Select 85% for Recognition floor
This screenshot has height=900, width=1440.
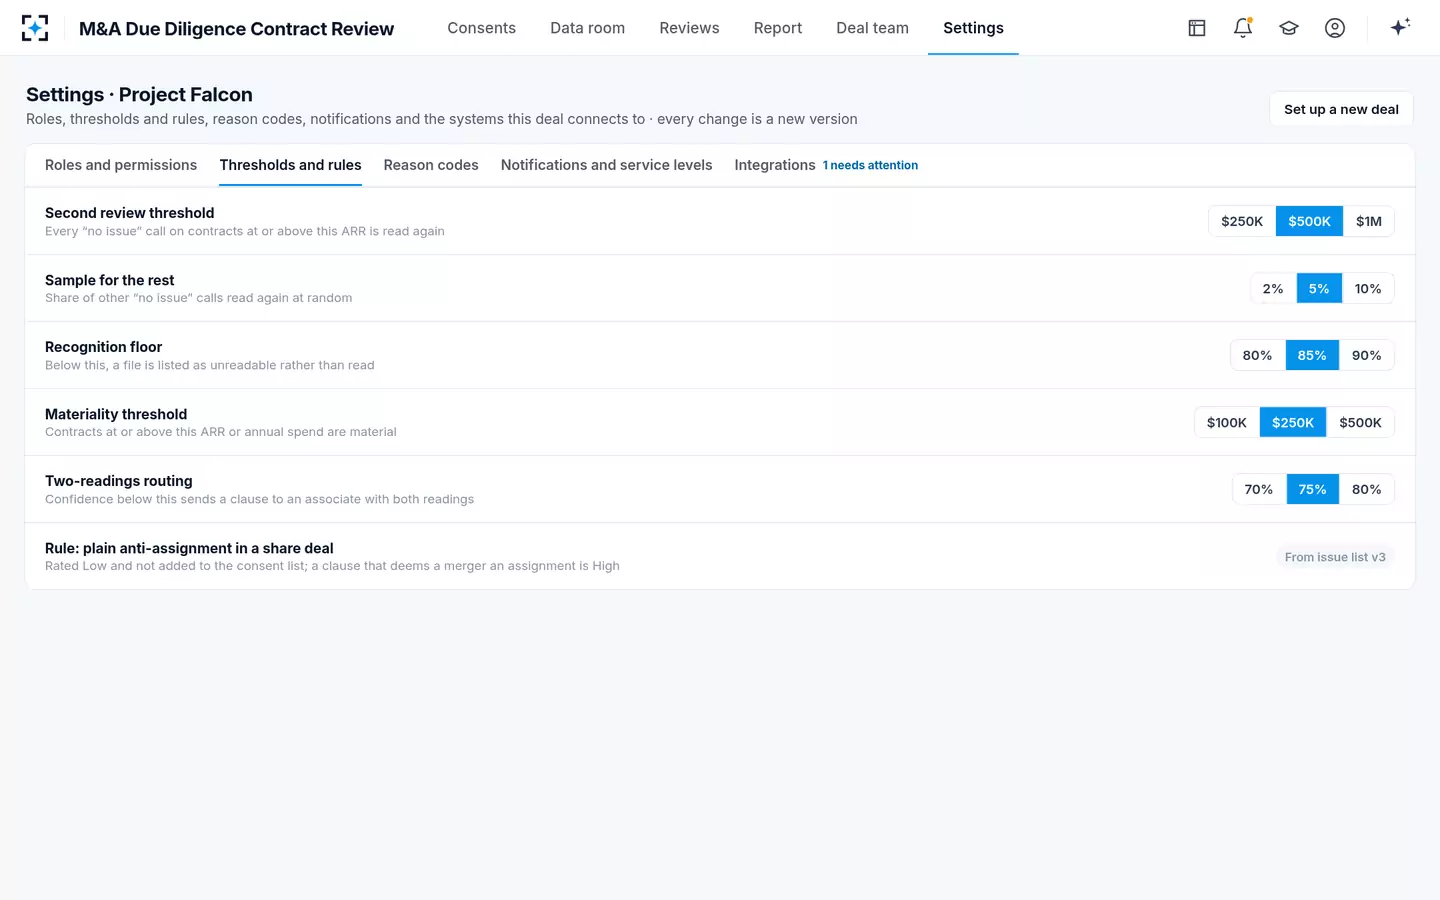(1312, 355)
